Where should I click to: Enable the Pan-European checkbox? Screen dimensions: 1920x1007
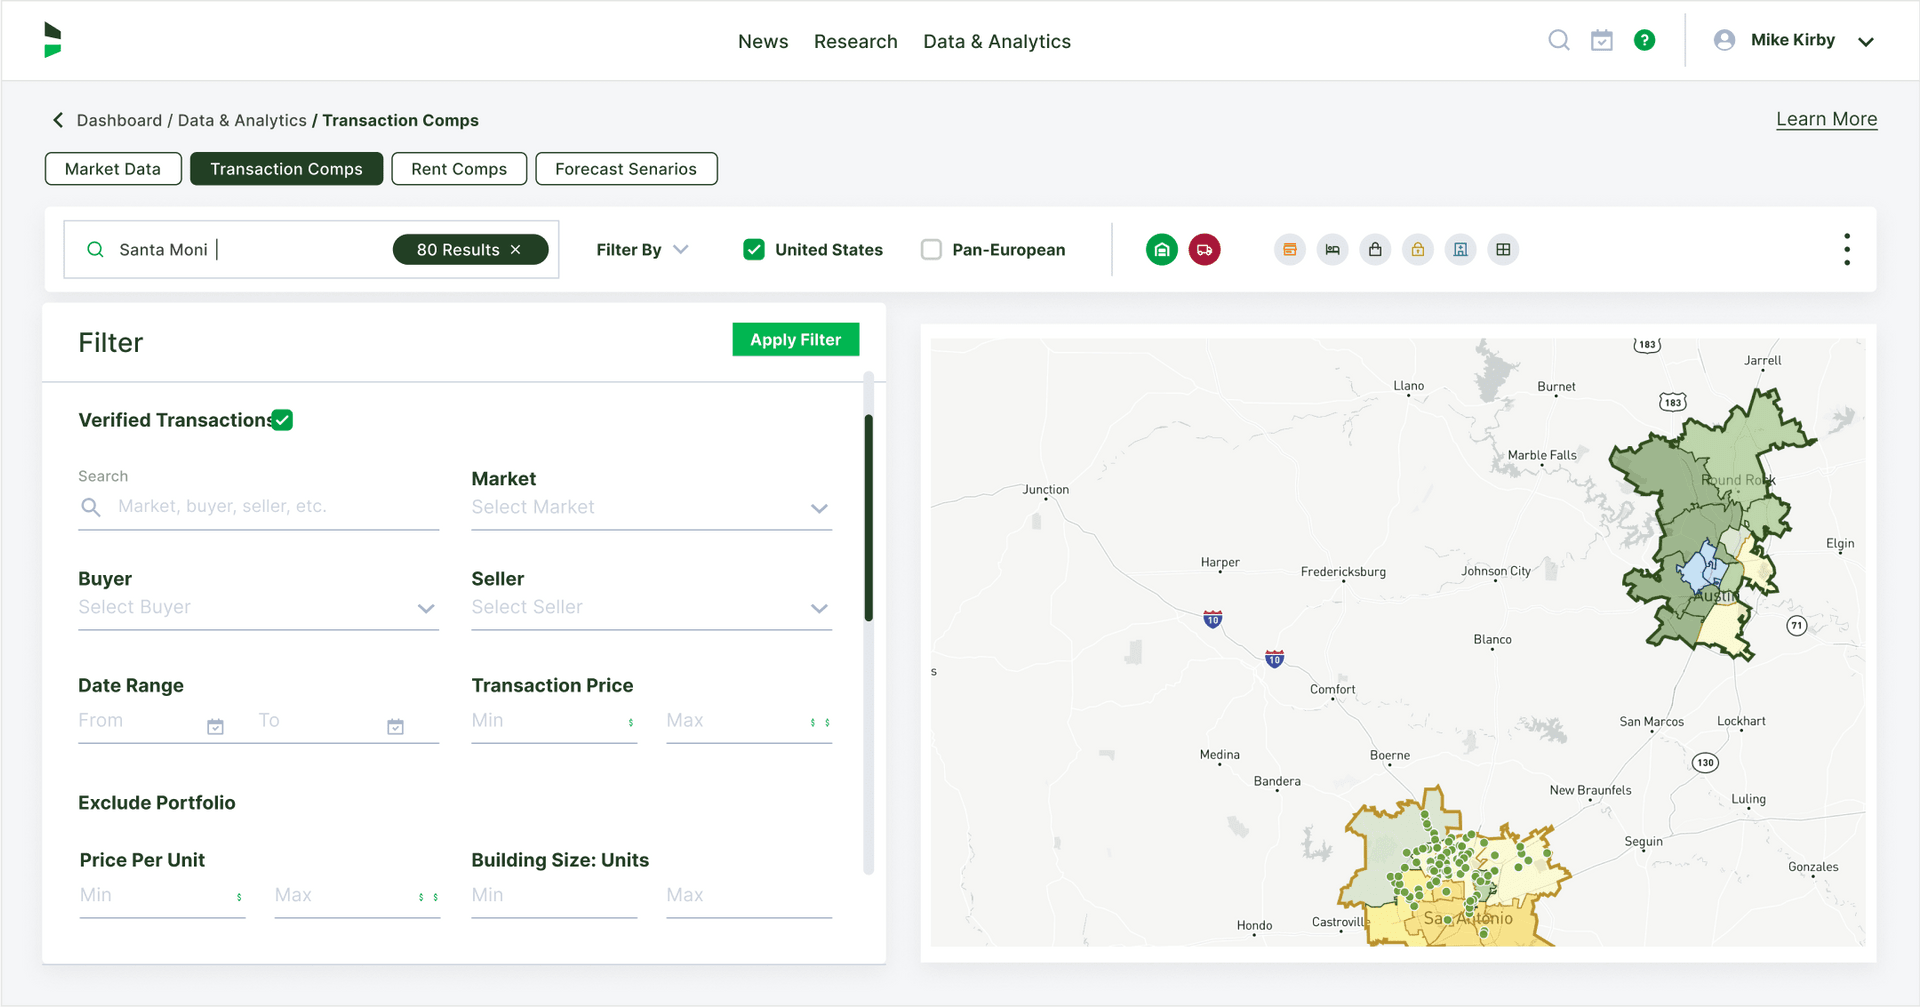click(x=931, y=250)
